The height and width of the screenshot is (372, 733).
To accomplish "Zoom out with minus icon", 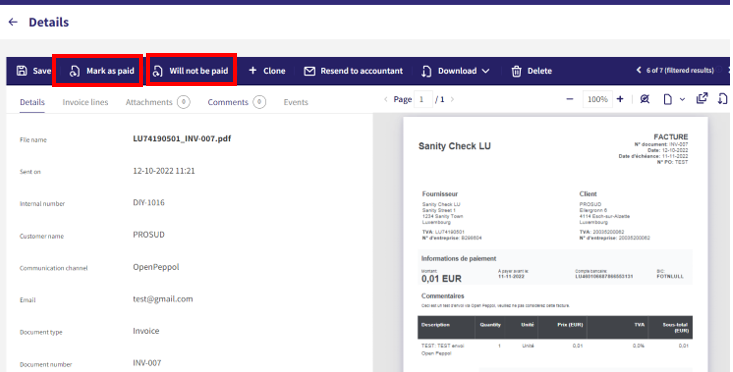I will [569, 99].
